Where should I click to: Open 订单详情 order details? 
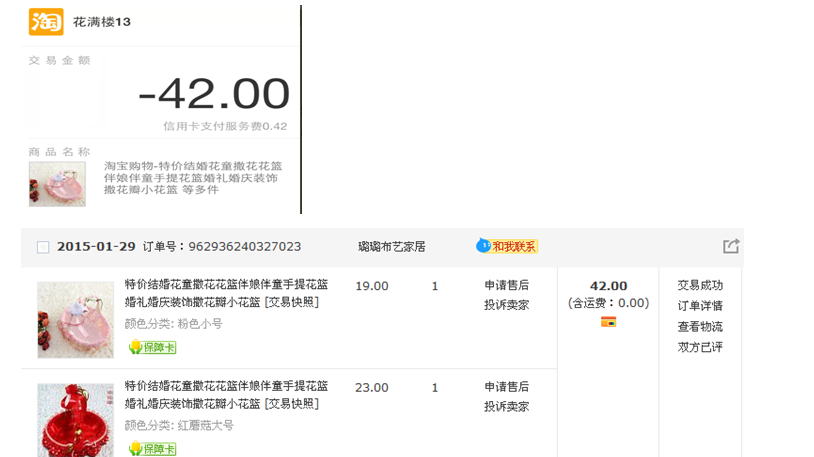(700, 306)
